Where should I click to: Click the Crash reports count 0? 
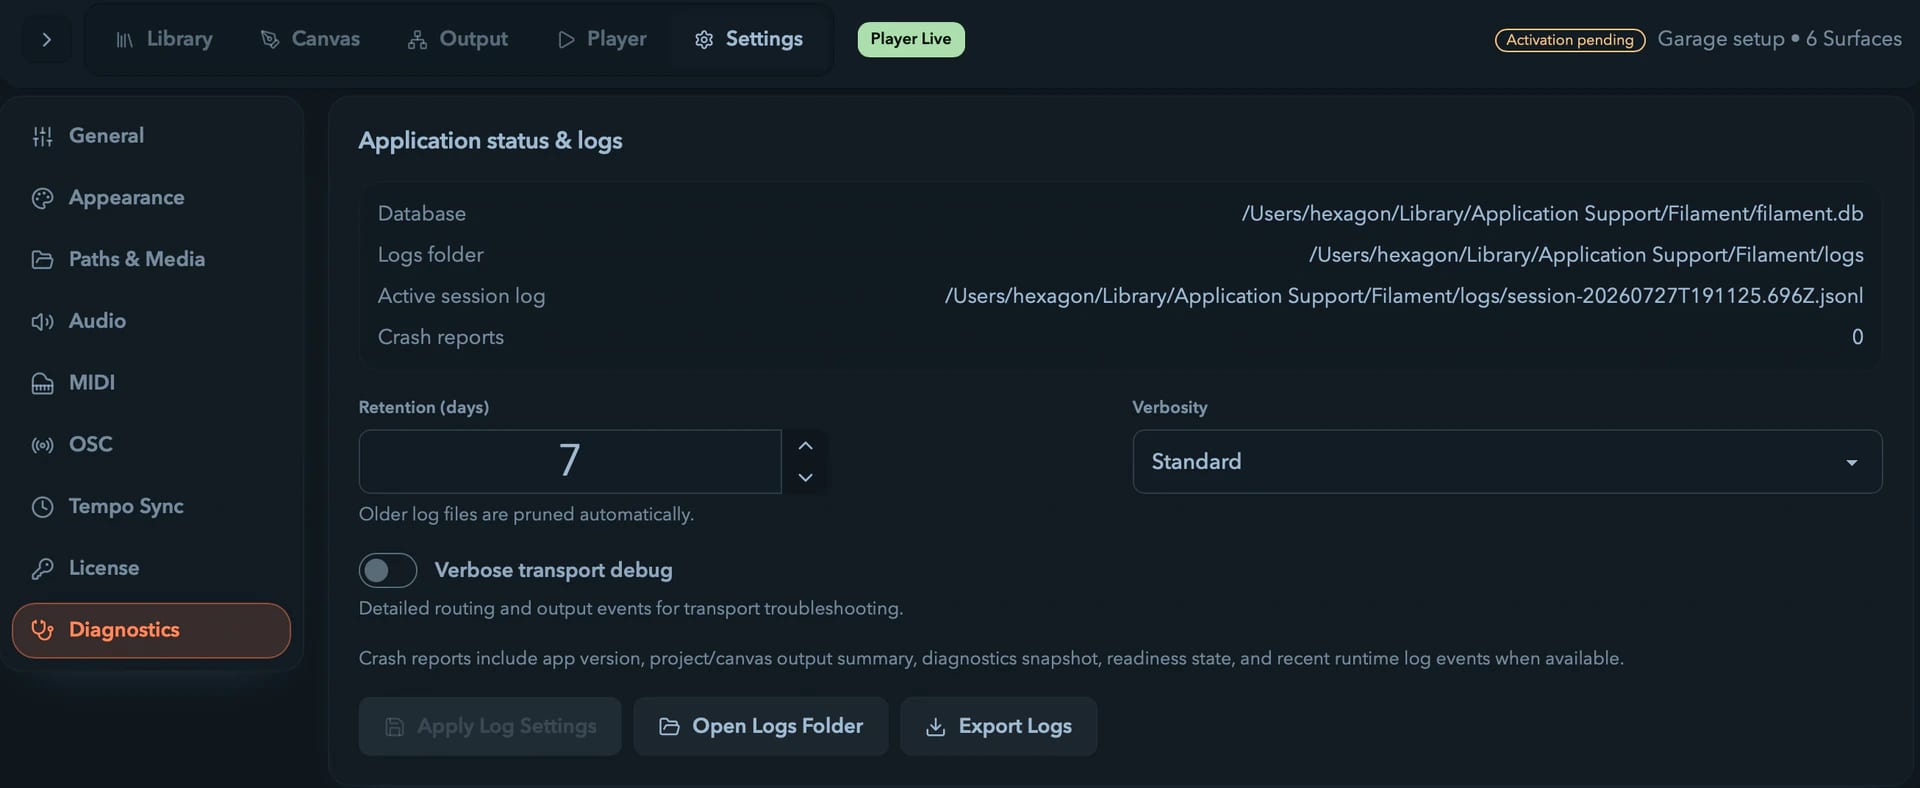point(1857,337)
